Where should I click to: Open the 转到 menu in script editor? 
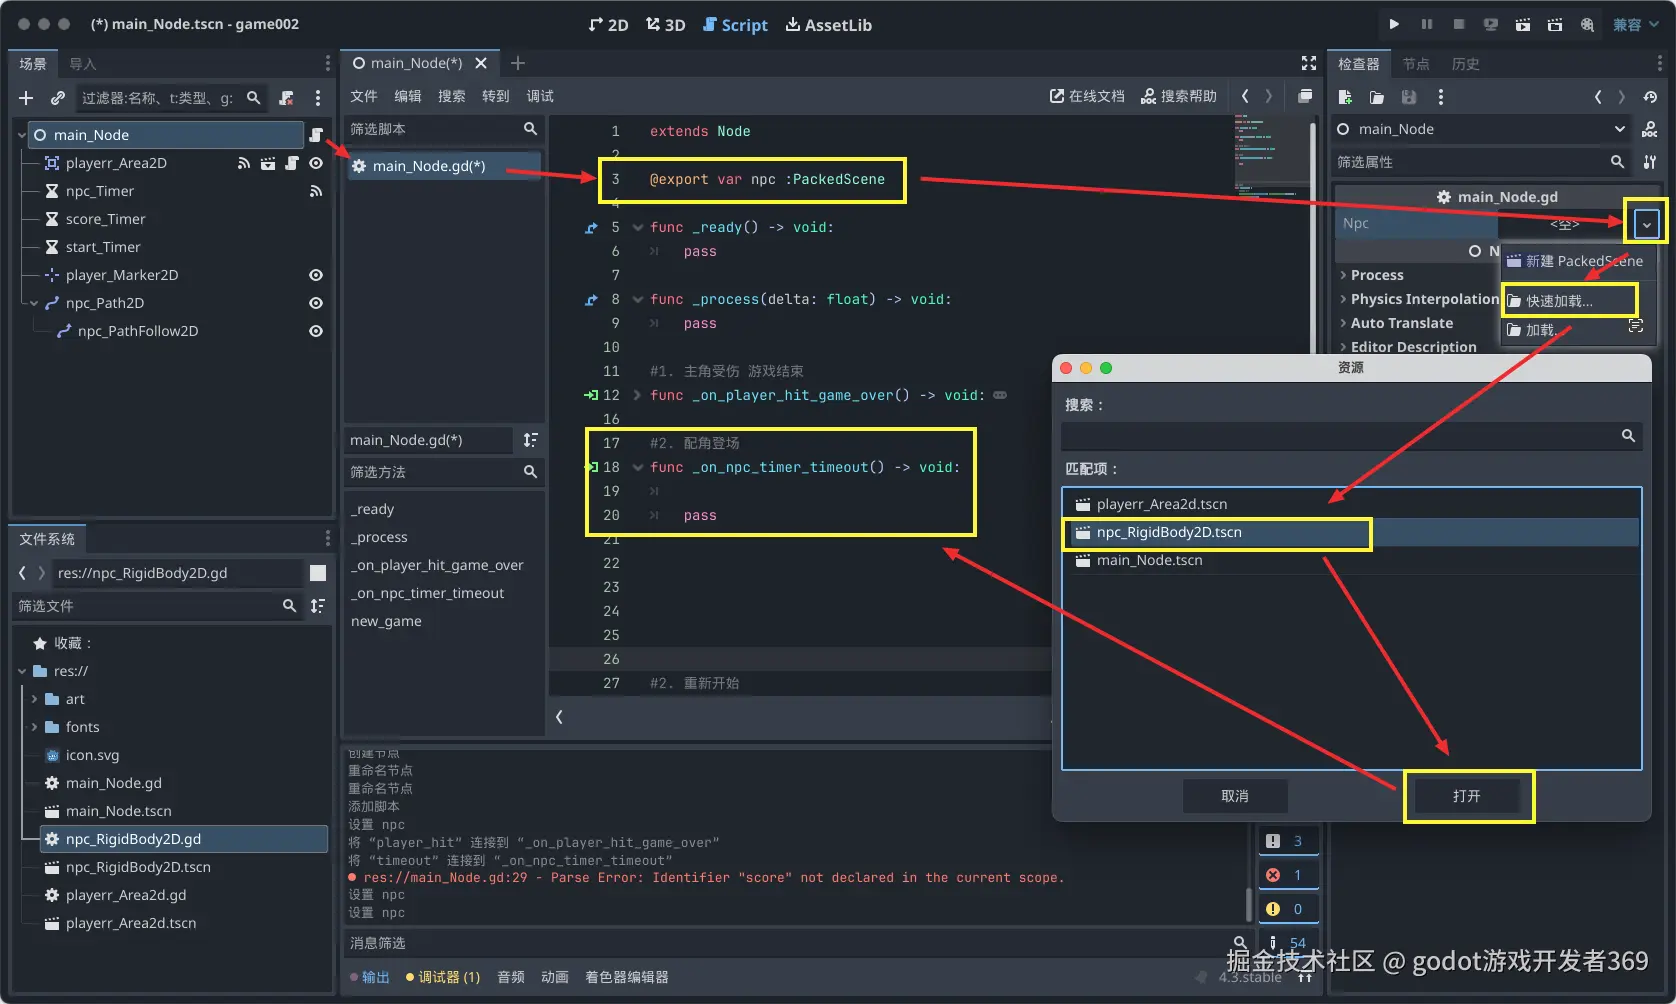point(496,96)
